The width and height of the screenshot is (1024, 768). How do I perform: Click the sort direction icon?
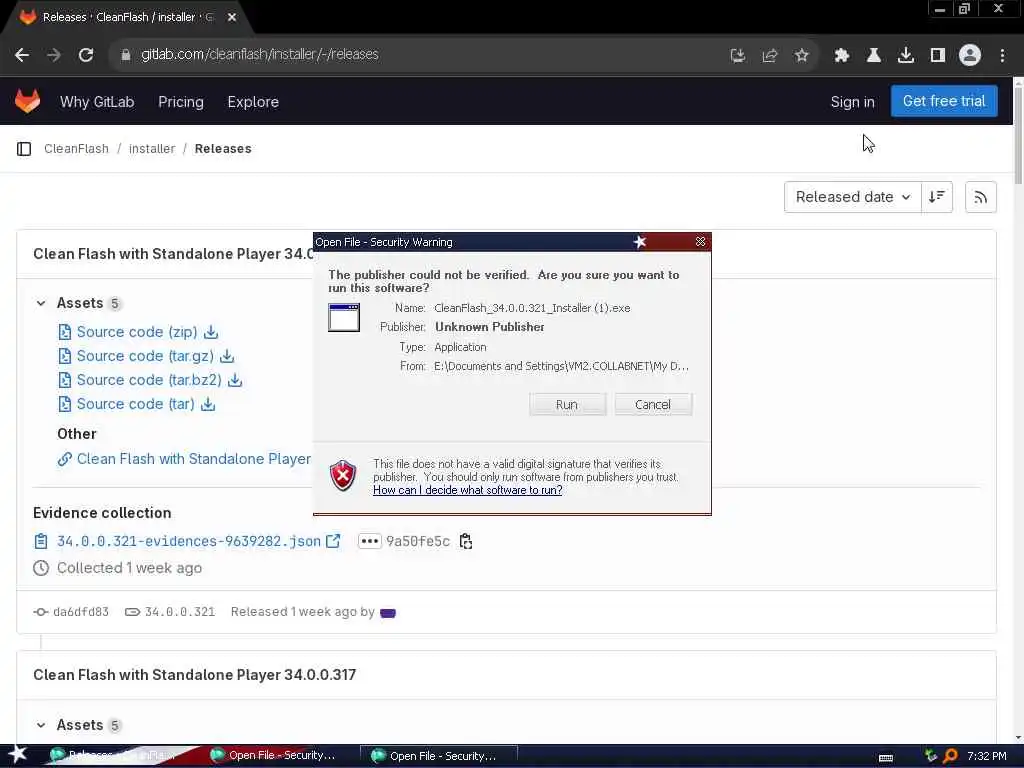coord(936,197)
